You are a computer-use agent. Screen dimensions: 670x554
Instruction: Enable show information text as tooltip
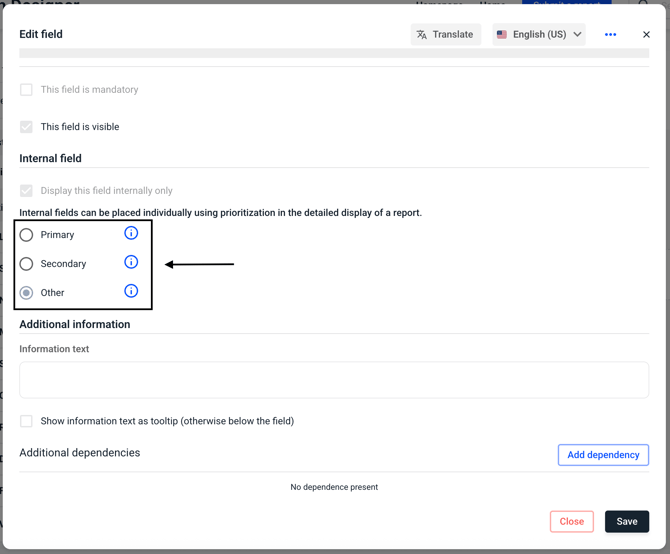tap(27, 421)
